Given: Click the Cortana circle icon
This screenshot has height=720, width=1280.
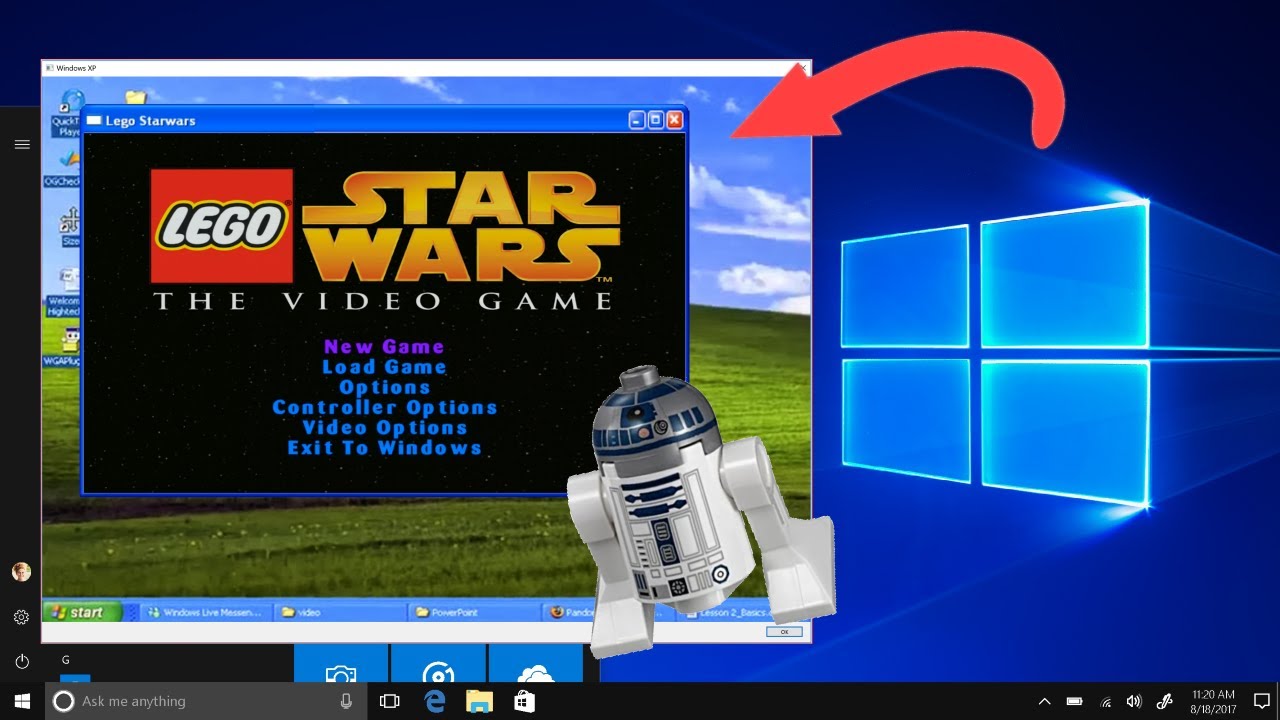Looking at the screenshot, I should [63, 701].
